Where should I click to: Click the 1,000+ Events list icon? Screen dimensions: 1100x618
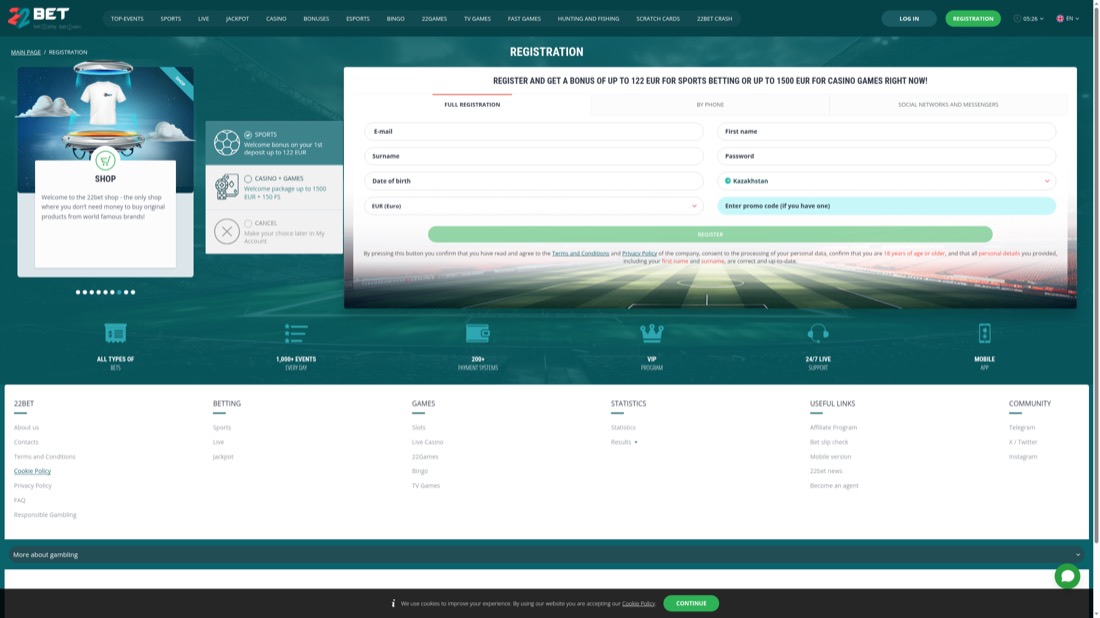pyautogui.click(x=296, y=333)
